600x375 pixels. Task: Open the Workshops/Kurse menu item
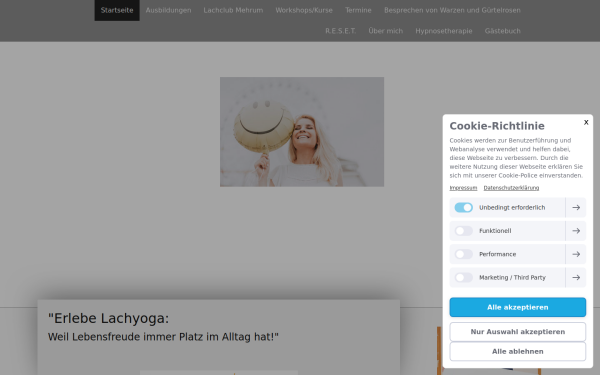(x=304, y=10)
